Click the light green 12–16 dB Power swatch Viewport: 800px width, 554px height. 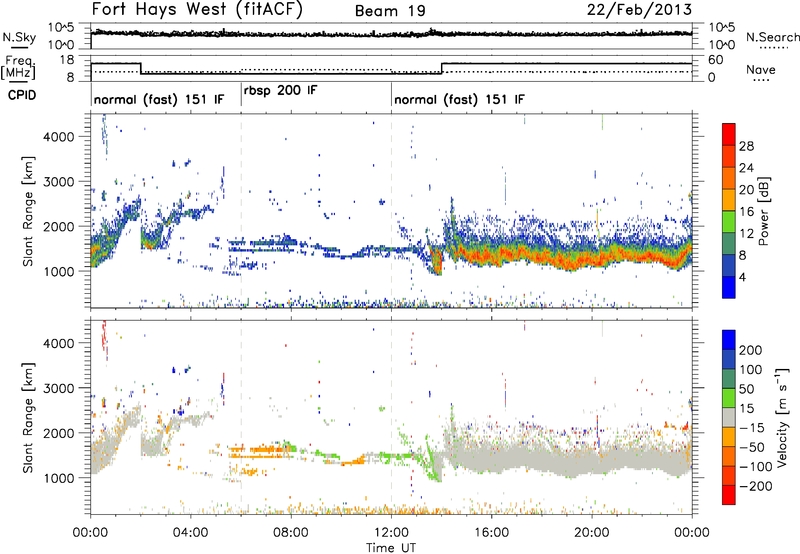729,222
